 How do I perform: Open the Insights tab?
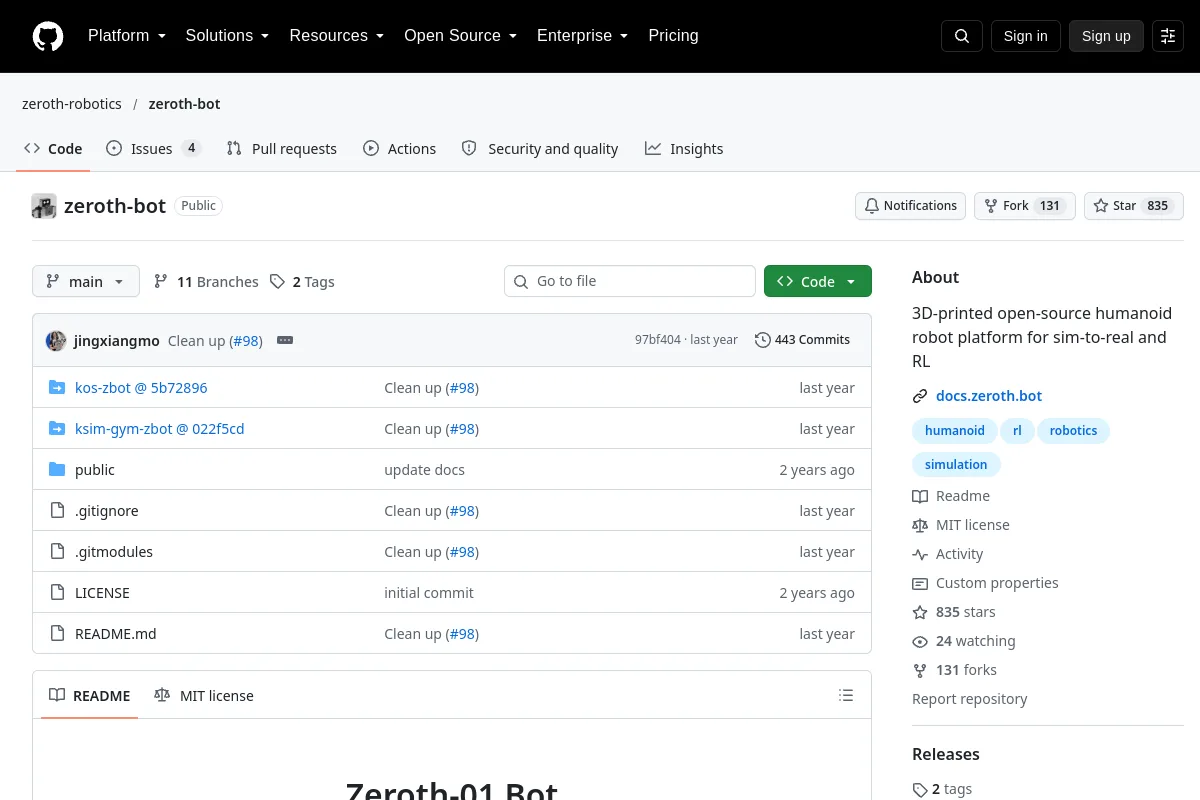point(684,148)
